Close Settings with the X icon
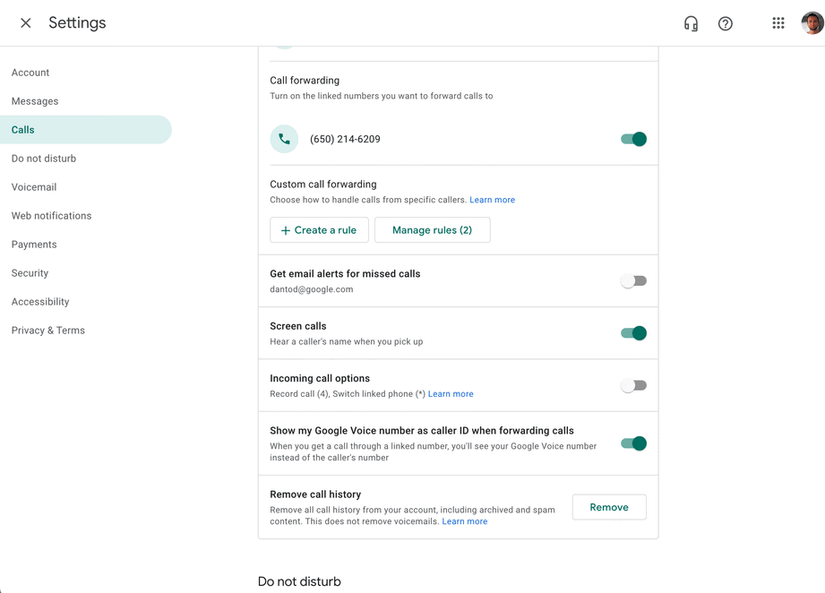Image resolution: width=825 pixels, height=593 pixels. point(26,23)
